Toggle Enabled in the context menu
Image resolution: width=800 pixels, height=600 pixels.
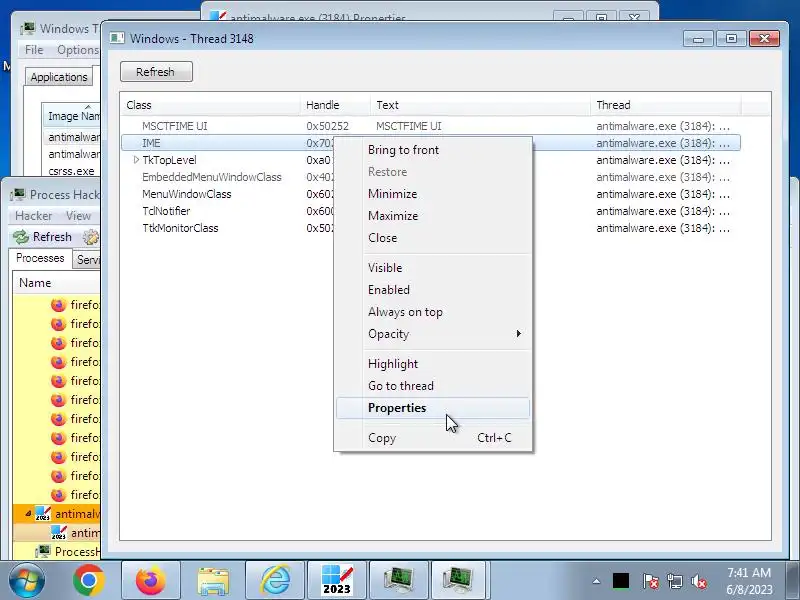tap(433, 290)
